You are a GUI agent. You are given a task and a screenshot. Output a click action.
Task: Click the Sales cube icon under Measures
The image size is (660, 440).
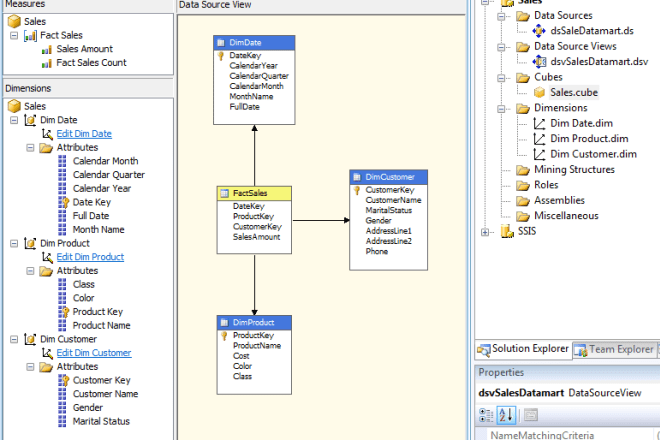coord(14,21)
